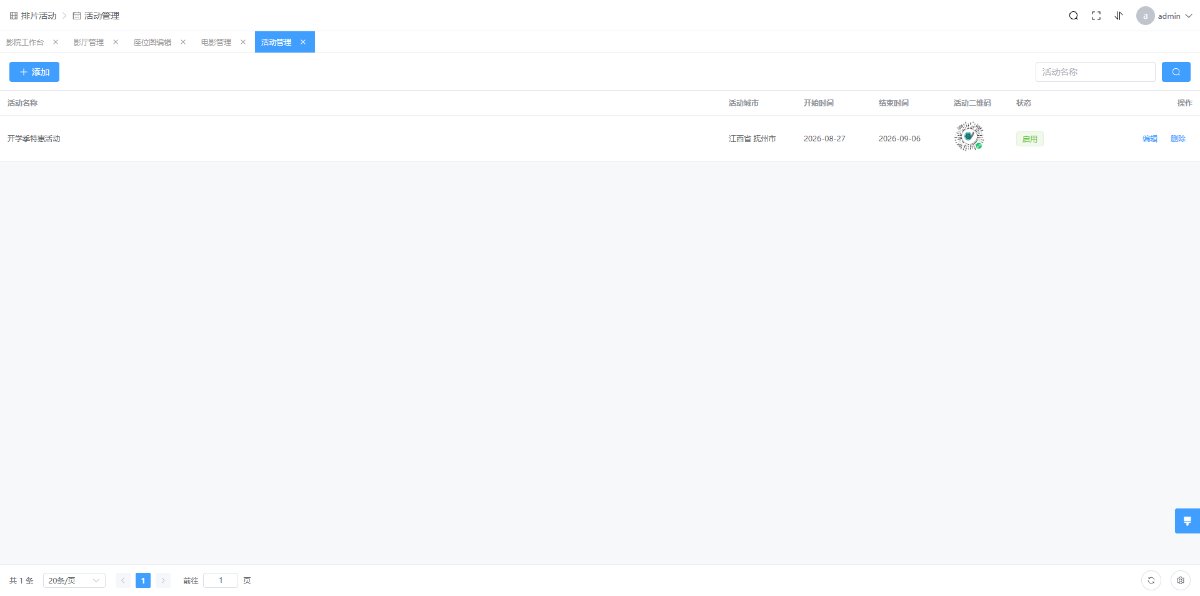1200x596 pixels.
Task: Click the 结束时间 column header
Action: (893, 103)
